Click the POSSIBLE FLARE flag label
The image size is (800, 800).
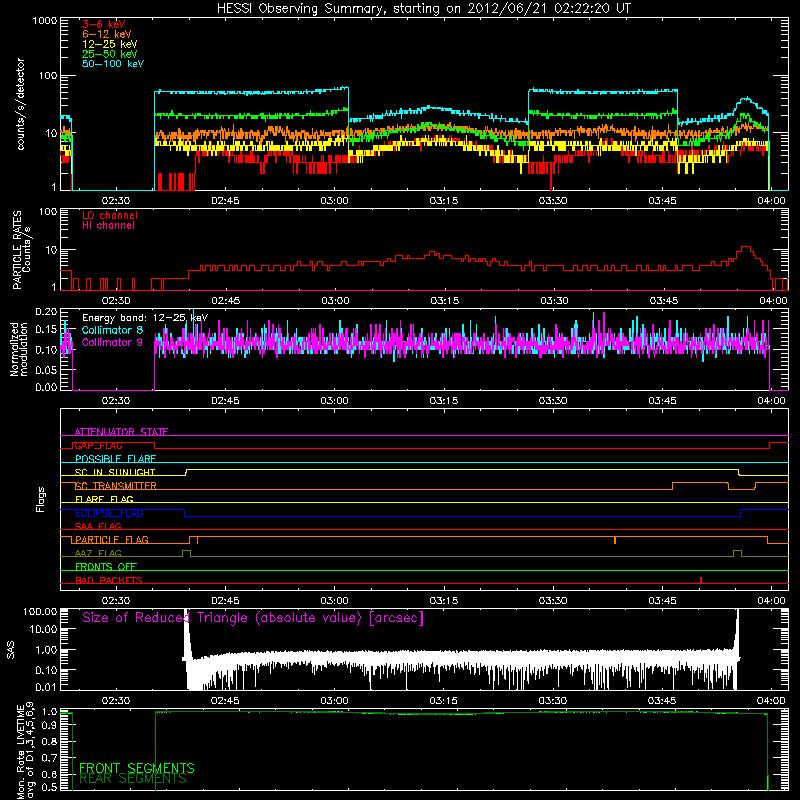click(x=115, y=459)
